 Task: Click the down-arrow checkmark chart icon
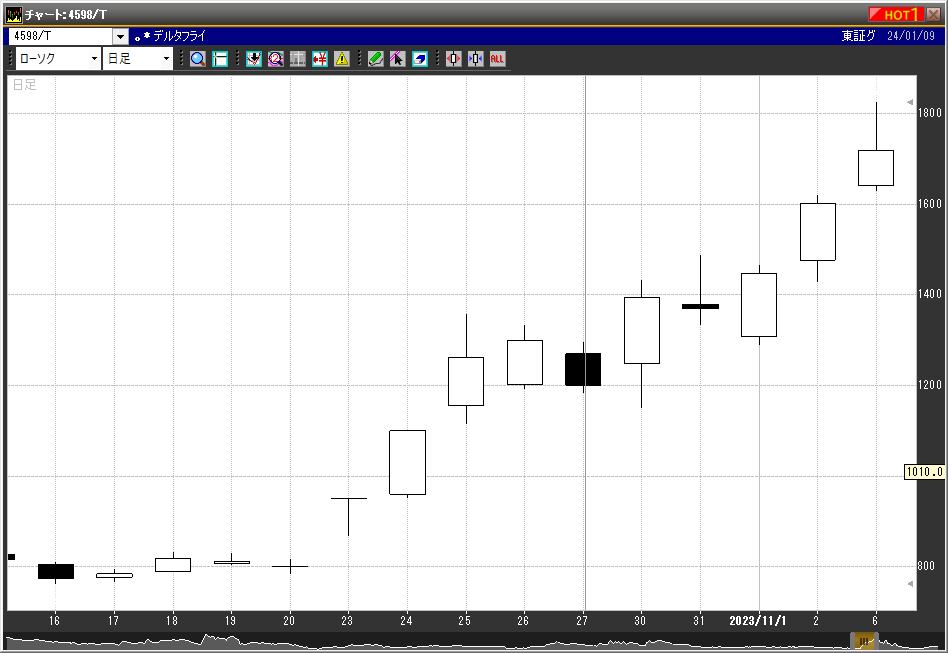point(254,59)
